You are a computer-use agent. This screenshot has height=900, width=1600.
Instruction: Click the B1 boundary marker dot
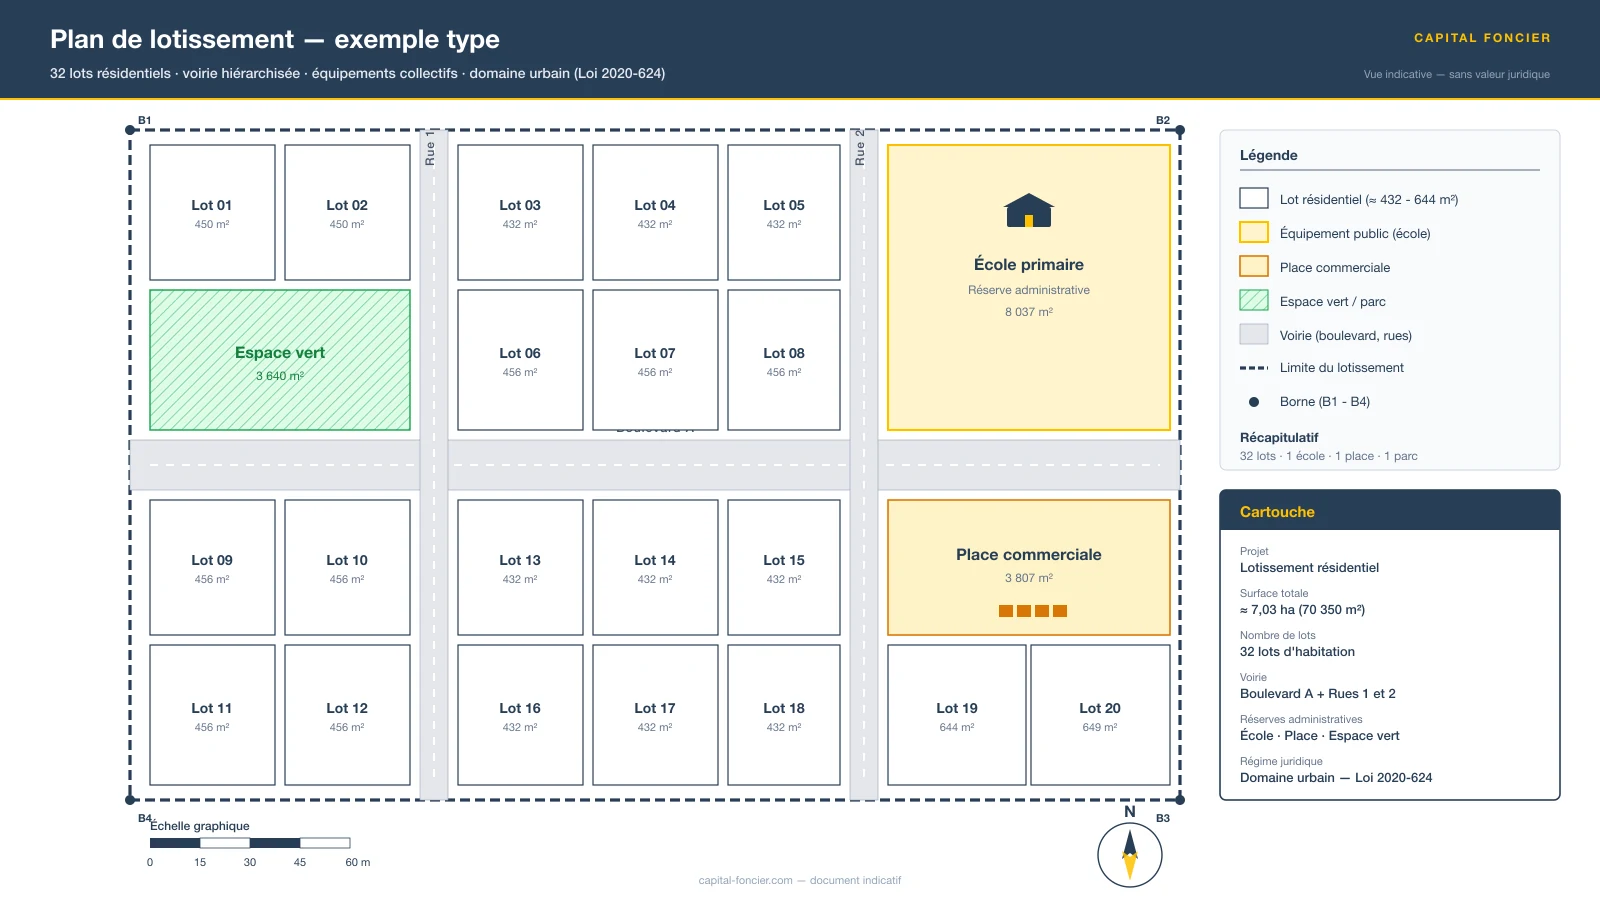pyautogui.click(x=130, y=130)
